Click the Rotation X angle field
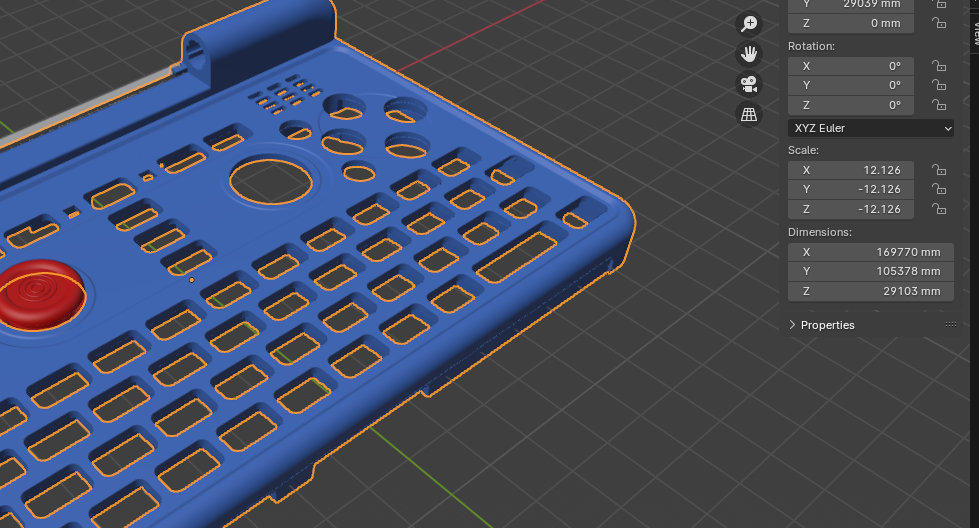979x528 pixels. pyautogui.click(x=851, y=66)
